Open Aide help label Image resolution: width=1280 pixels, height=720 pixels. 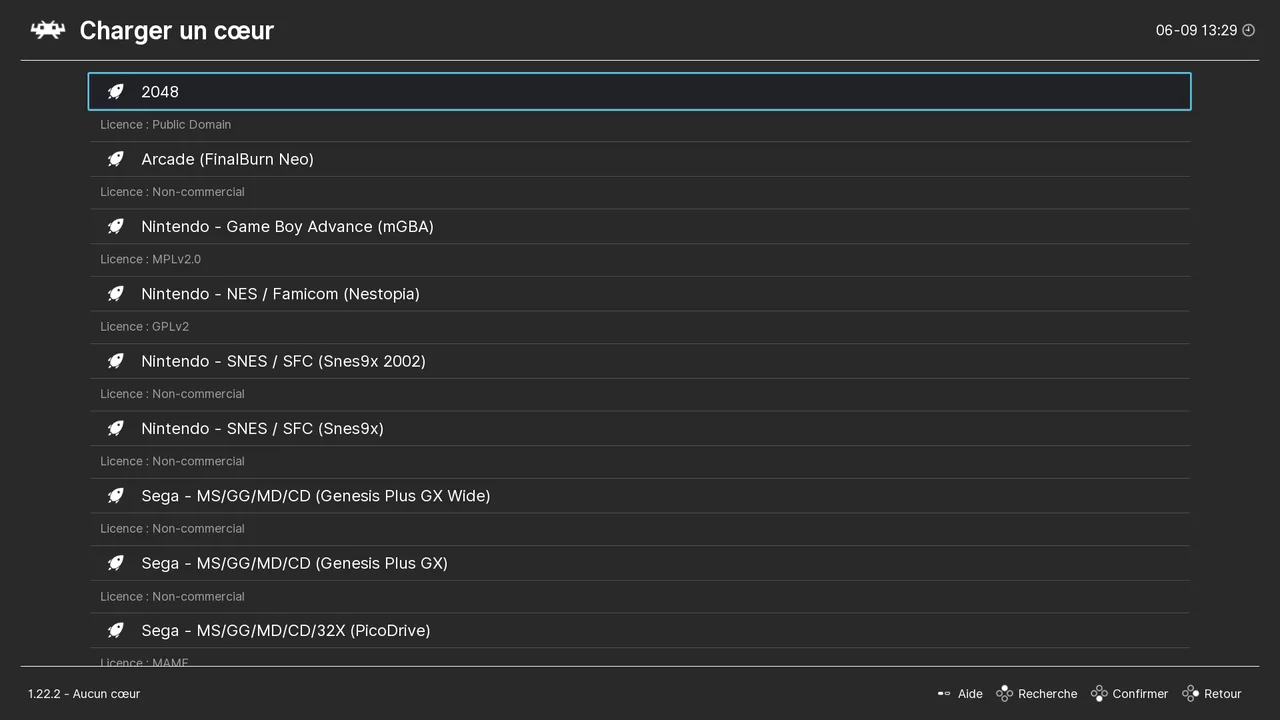coord(970,693)
